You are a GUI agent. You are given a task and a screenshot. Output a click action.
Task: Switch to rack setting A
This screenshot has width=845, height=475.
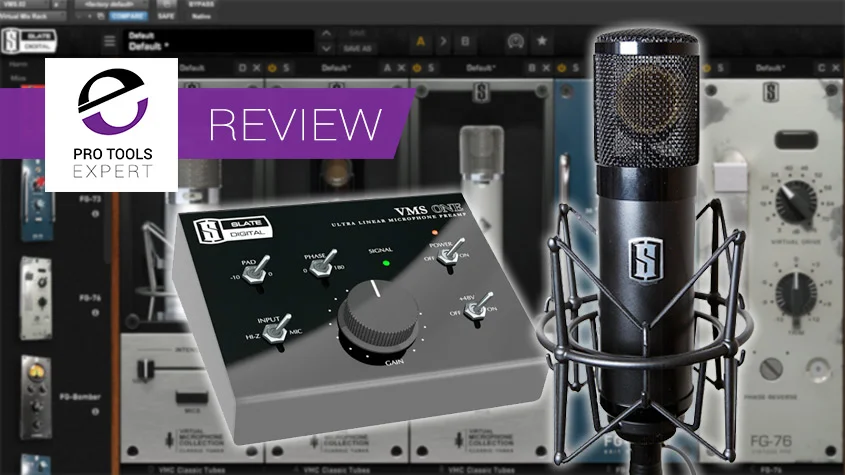(x=421, y=42)
